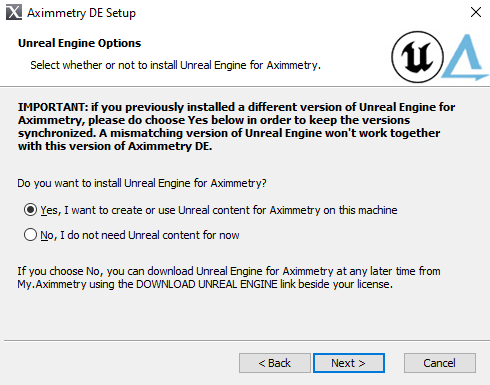Continue setup with the Next button

click(349, 363)
